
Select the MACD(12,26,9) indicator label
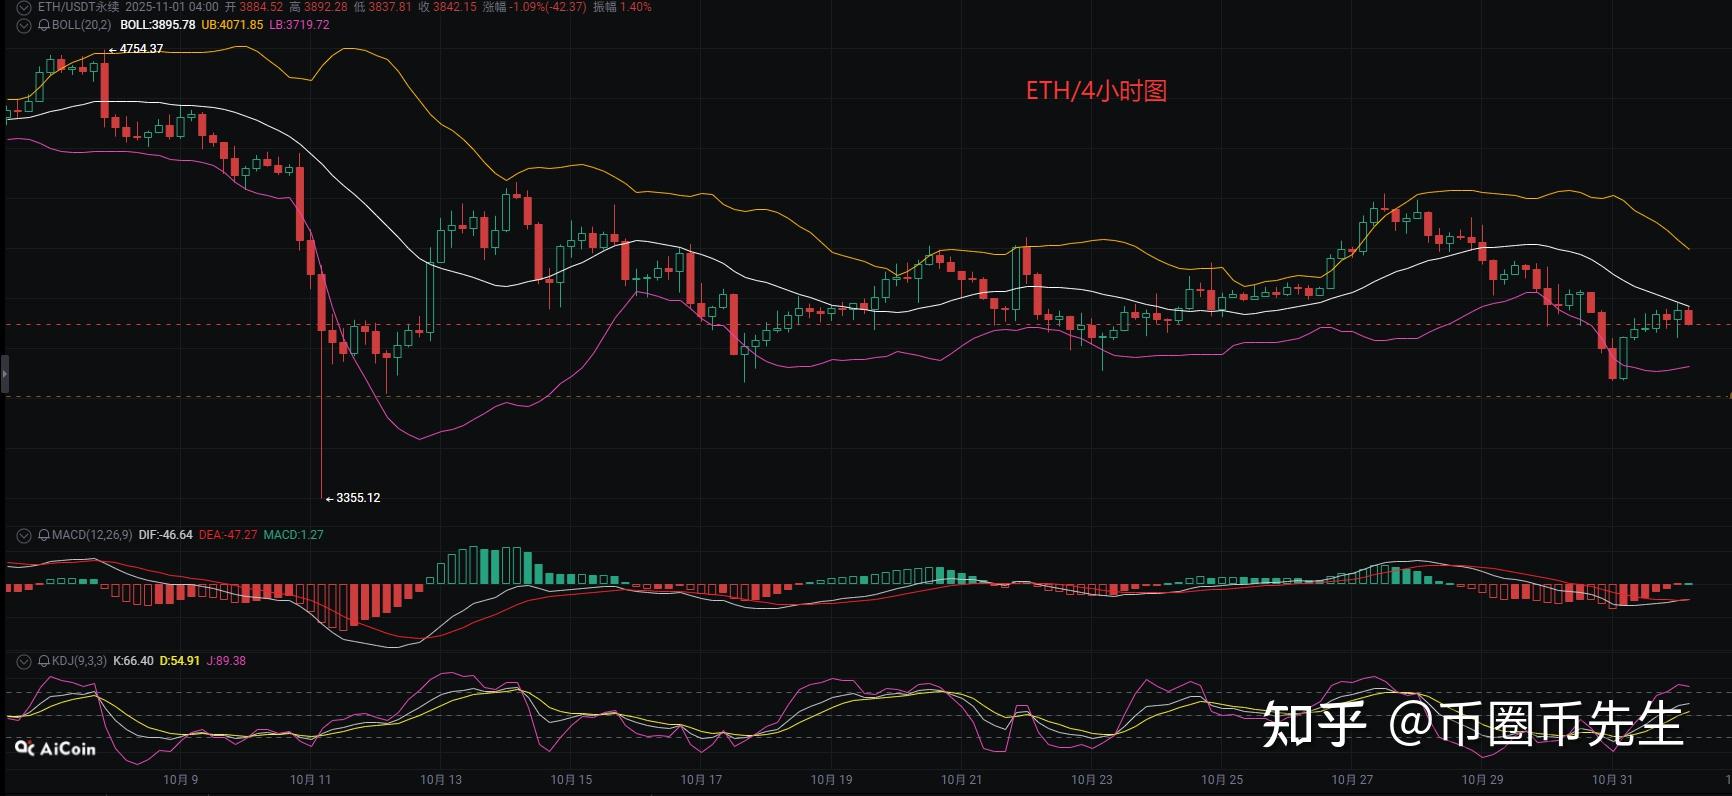pos(92,535)
